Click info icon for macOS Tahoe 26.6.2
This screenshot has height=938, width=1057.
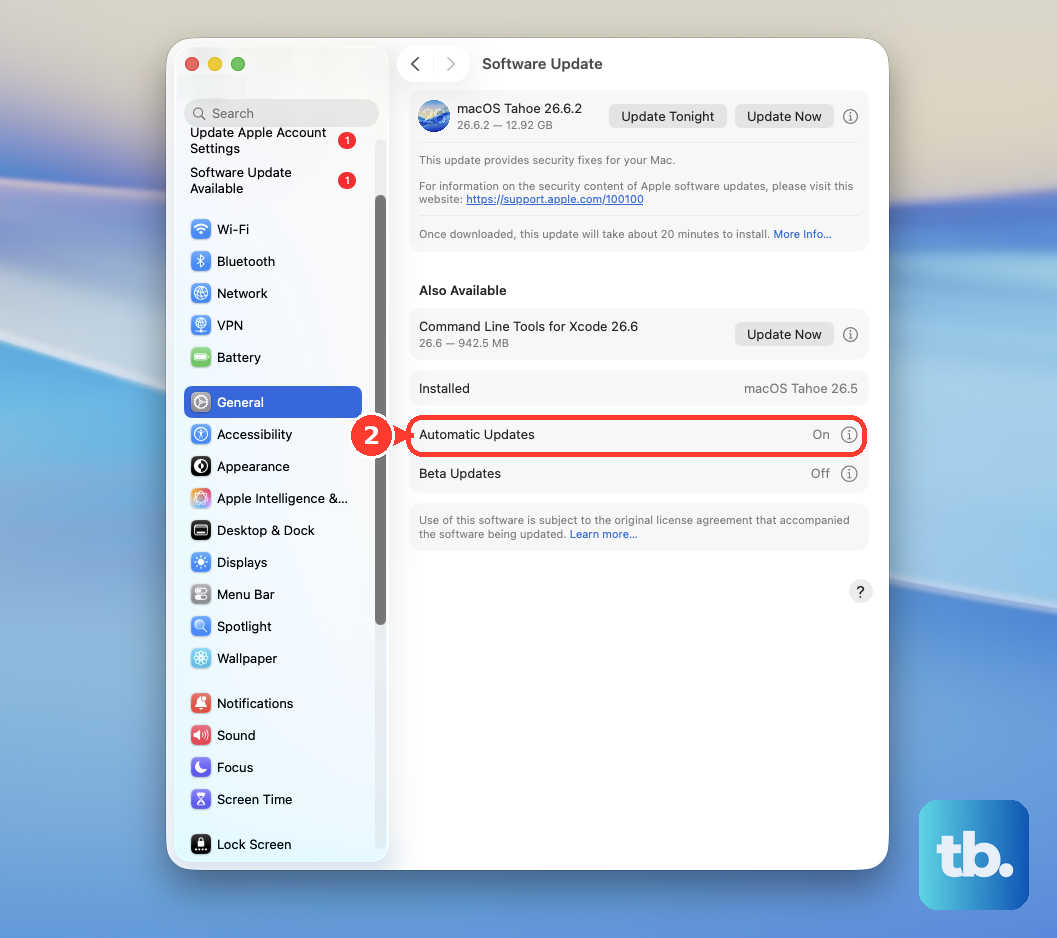tap(850, 117)
